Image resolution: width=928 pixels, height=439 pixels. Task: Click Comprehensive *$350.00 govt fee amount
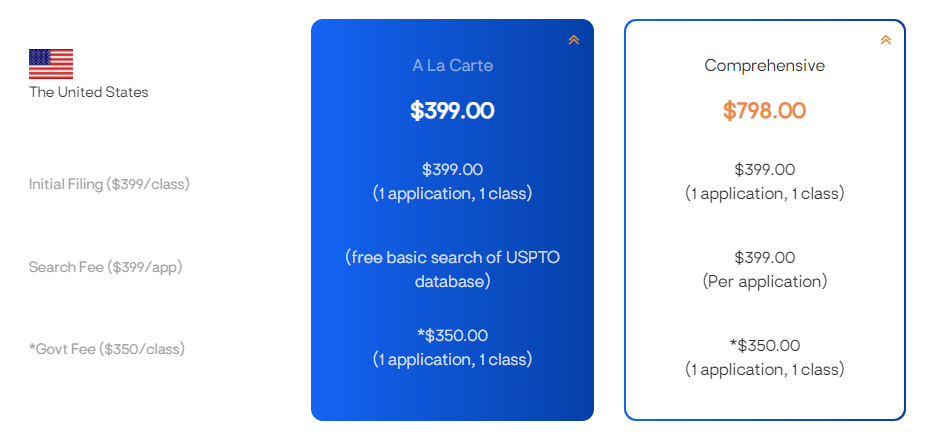tap(764, 346)
